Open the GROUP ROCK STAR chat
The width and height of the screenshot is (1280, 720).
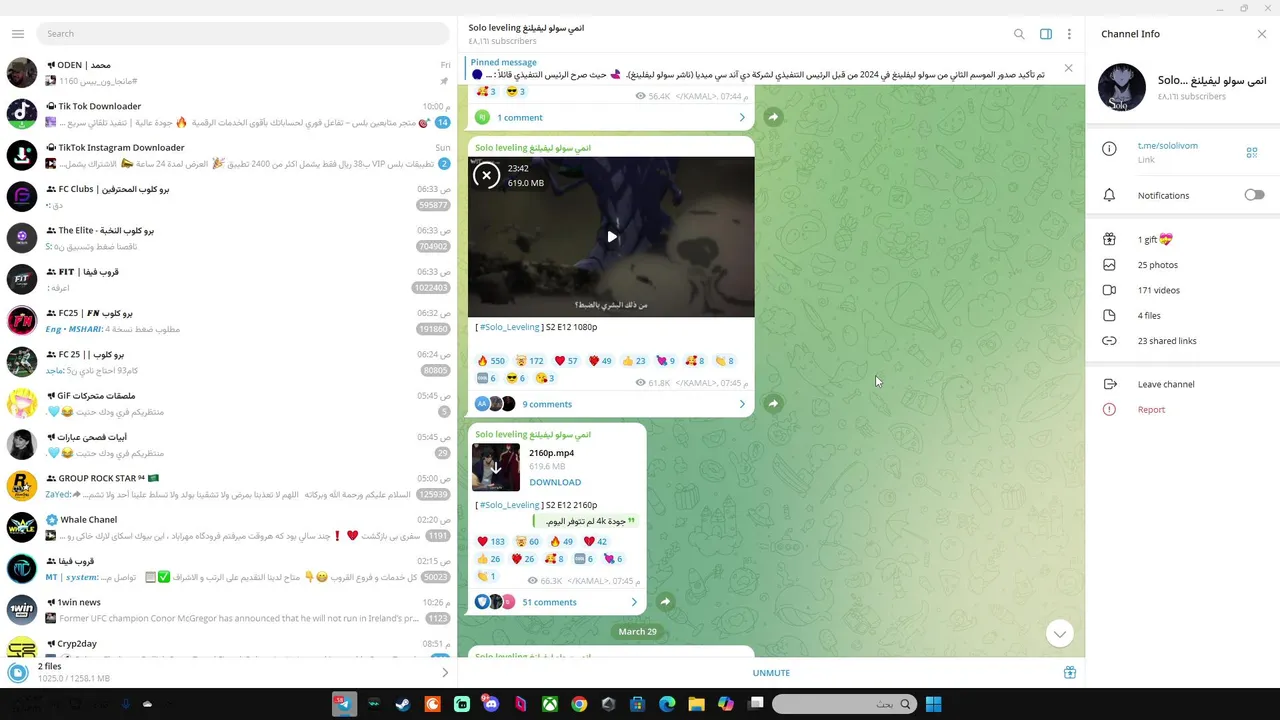pyautogui.click(x=229, y=486)
